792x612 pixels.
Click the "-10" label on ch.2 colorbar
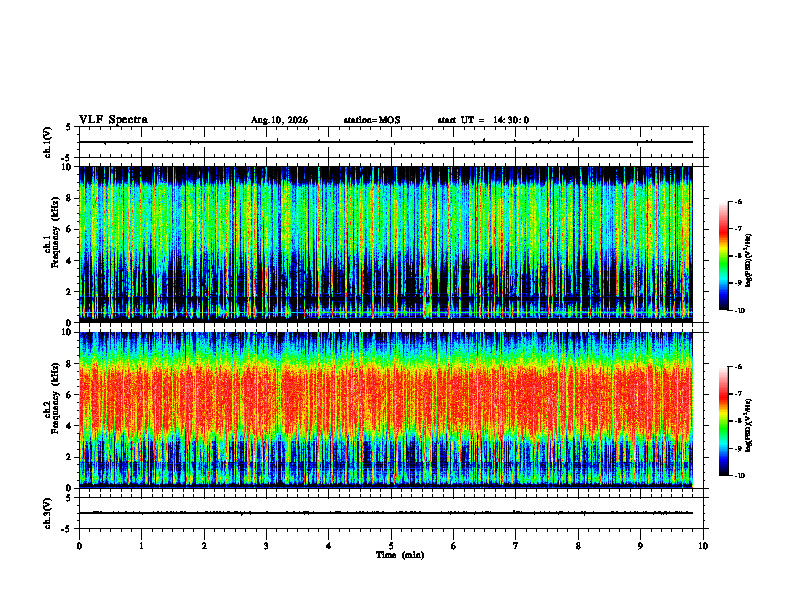point(740,475)
